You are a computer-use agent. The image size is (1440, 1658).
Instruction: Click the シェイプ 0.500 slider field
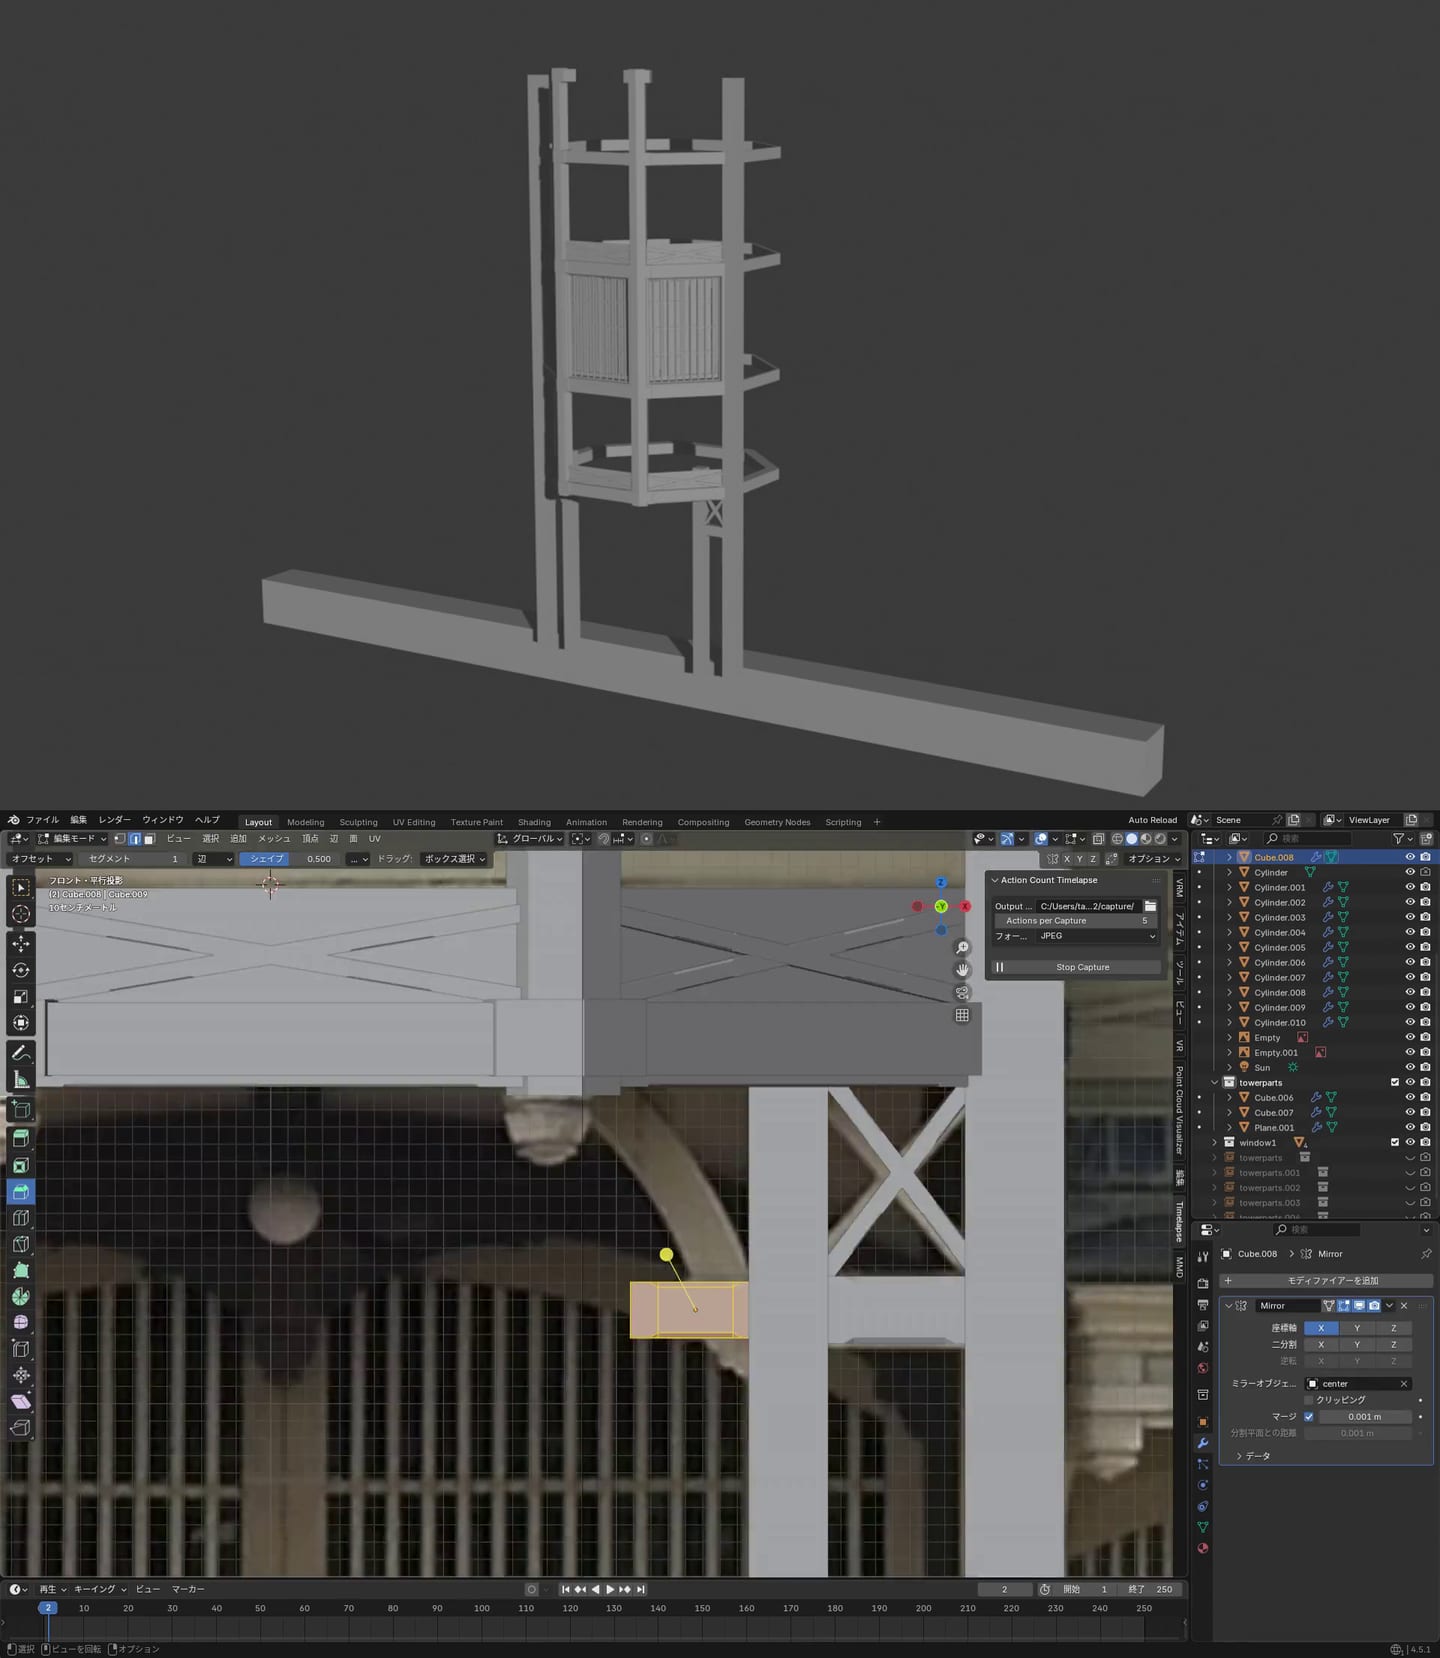click(x=290, y=859)
